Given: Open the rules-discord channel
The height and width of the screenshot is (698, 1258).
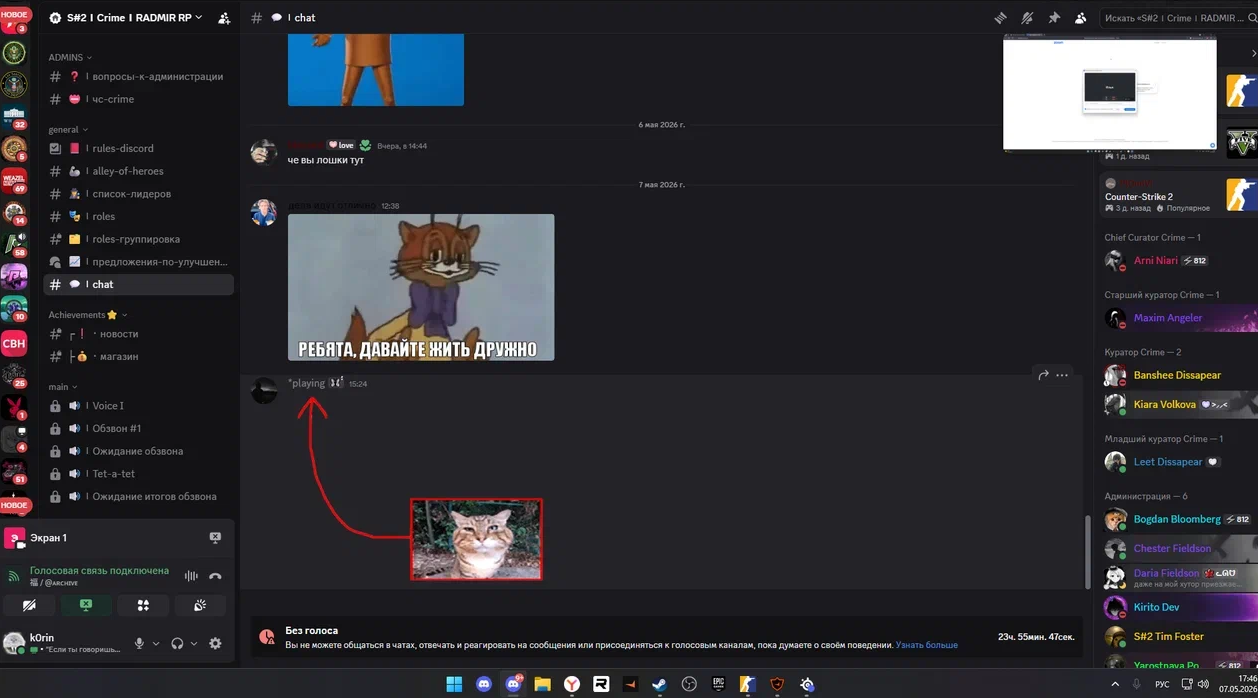Looking at the screenshot, I should [139, 148].
